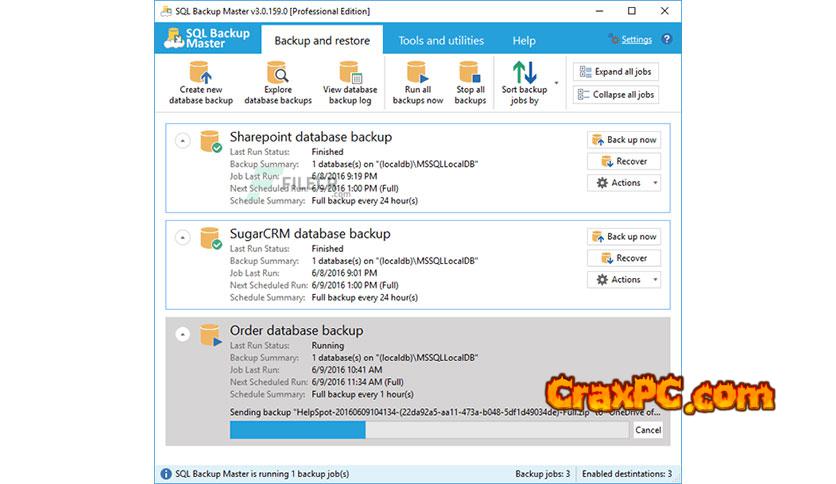Click the blue question mark help icon

point(666,39)
